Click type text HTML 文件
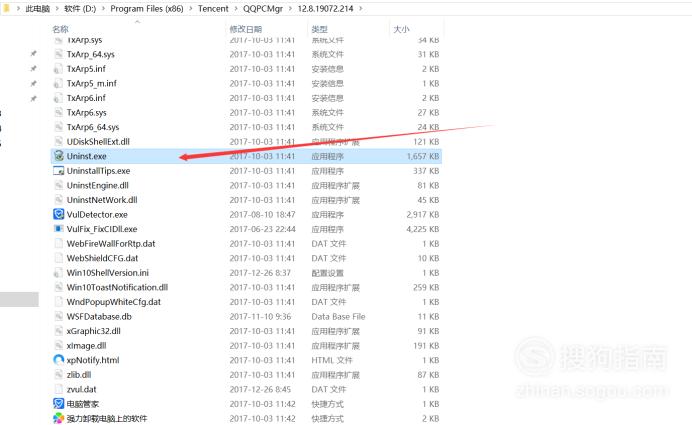 [332, 360]
